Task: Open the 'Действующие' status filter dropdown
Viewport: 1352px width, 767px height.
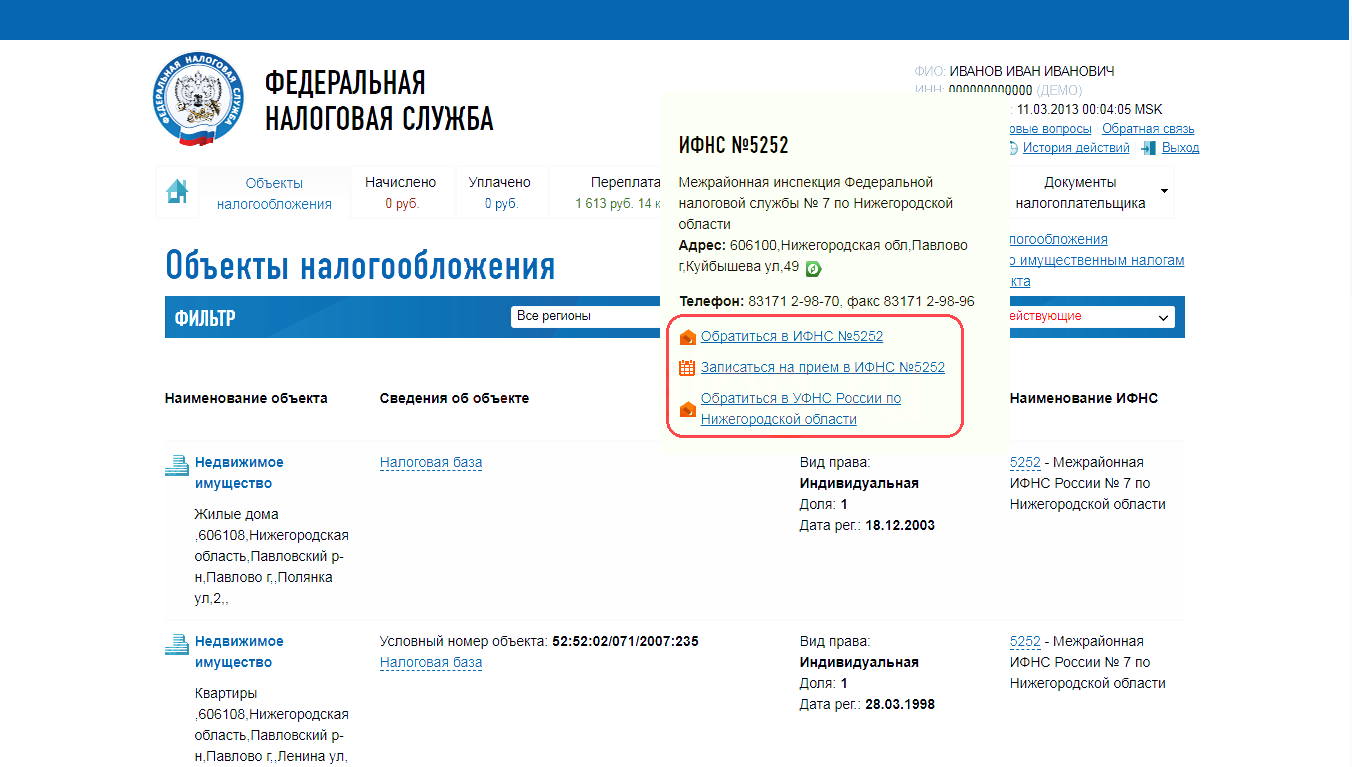Action: click(1090, 316)
